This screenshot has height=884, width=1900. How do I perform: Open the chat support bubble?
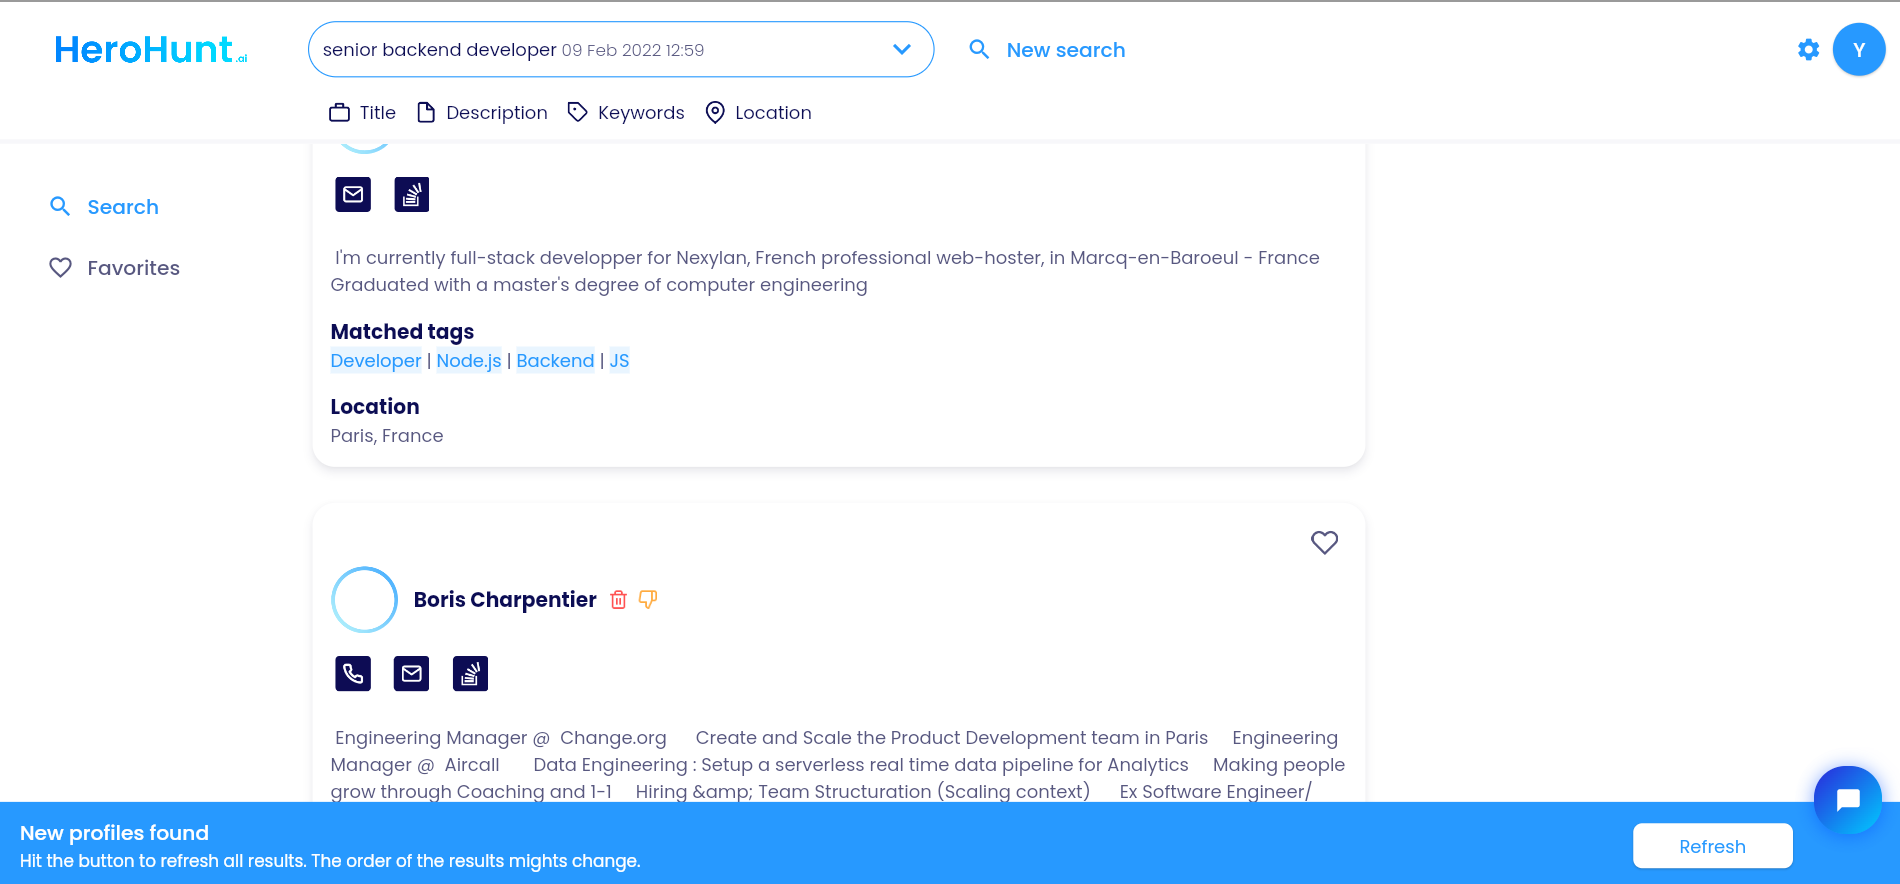pyautogui.click(x=1847, y=799)
